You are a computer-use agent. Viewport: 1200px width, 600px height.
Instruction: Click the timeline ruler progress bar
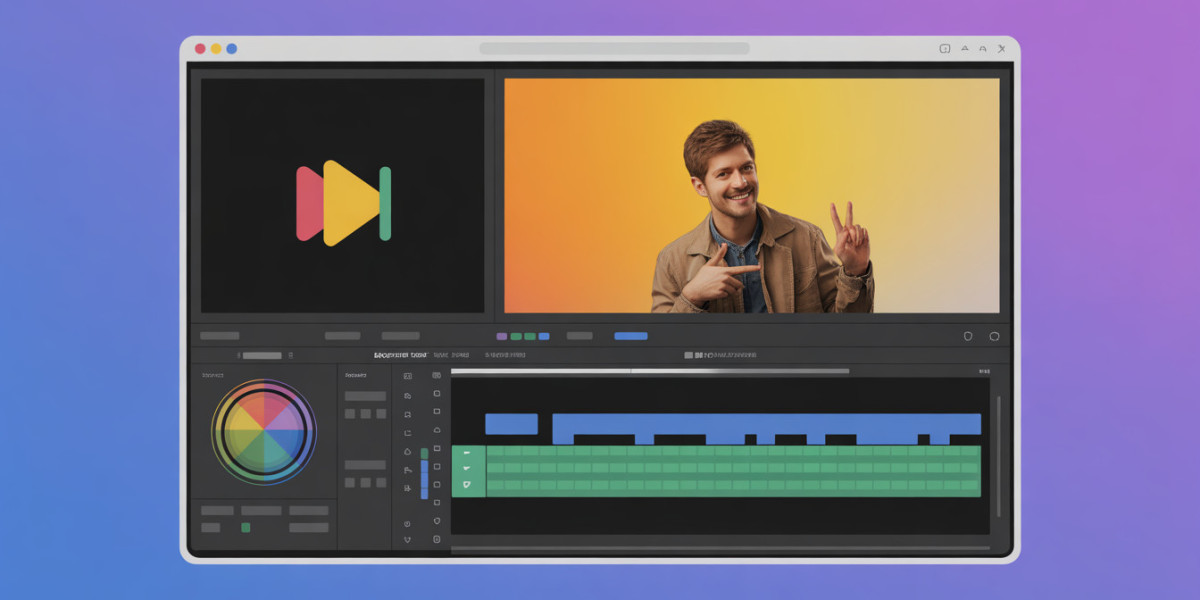(x=650, y=371)
